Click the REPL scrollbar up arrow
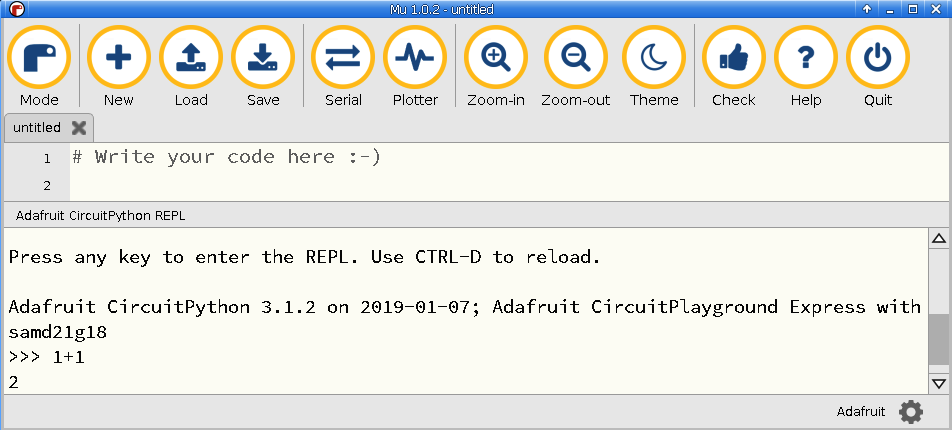The width and height of the screenshot is (952, 430). tap(939, 238)
